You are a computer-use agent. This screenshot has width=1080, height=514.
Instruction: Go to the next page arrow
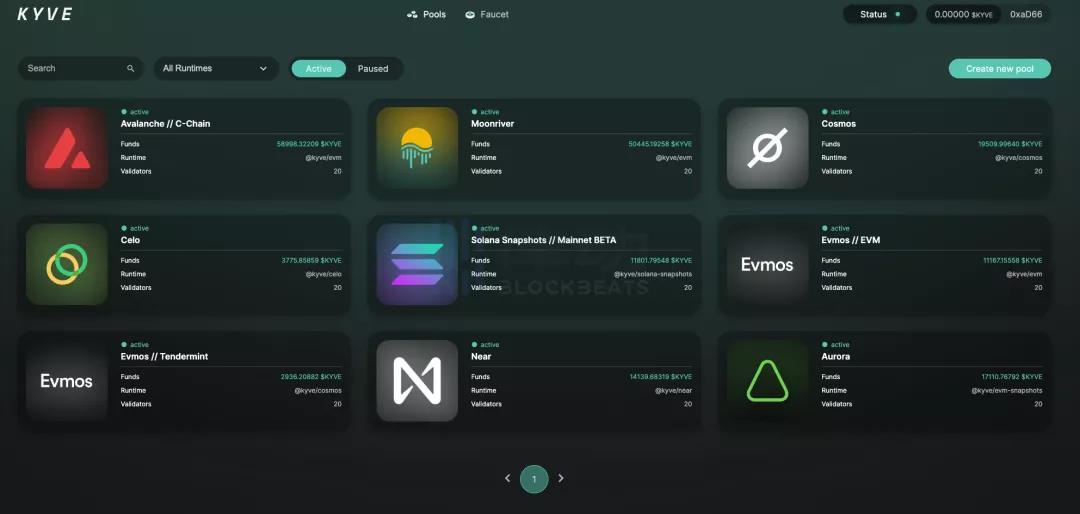561,478
